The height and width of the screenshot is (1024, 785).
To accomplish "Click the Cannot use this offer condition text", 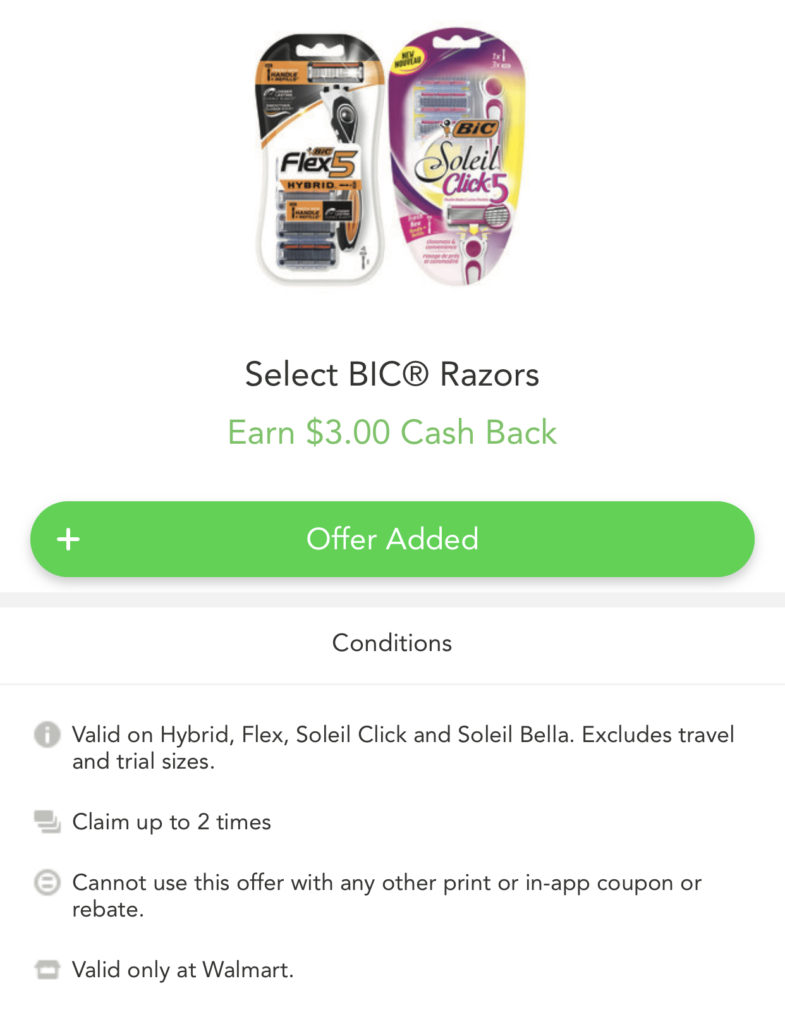I will (387, 896).
